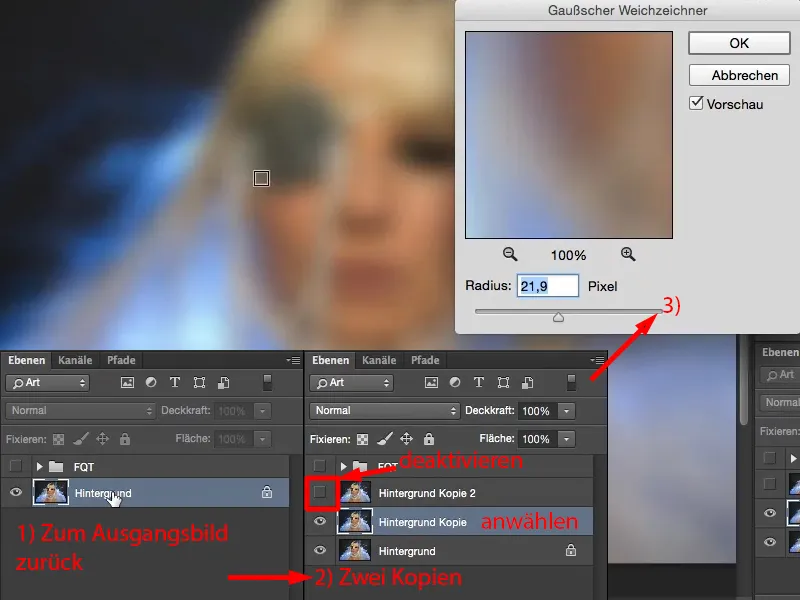Open Fläche dropdown arrow in left panel

(262, 439)
